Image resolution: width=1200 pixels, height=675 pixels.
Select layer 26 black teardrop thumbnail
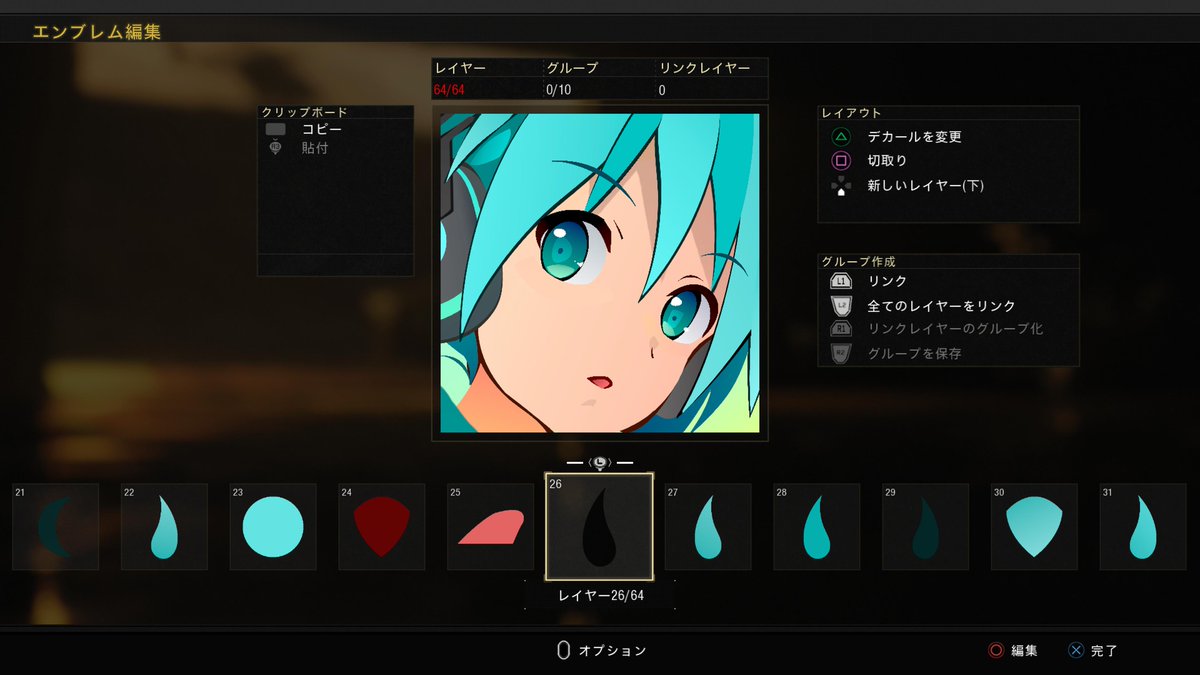click(x=599, y=527)
